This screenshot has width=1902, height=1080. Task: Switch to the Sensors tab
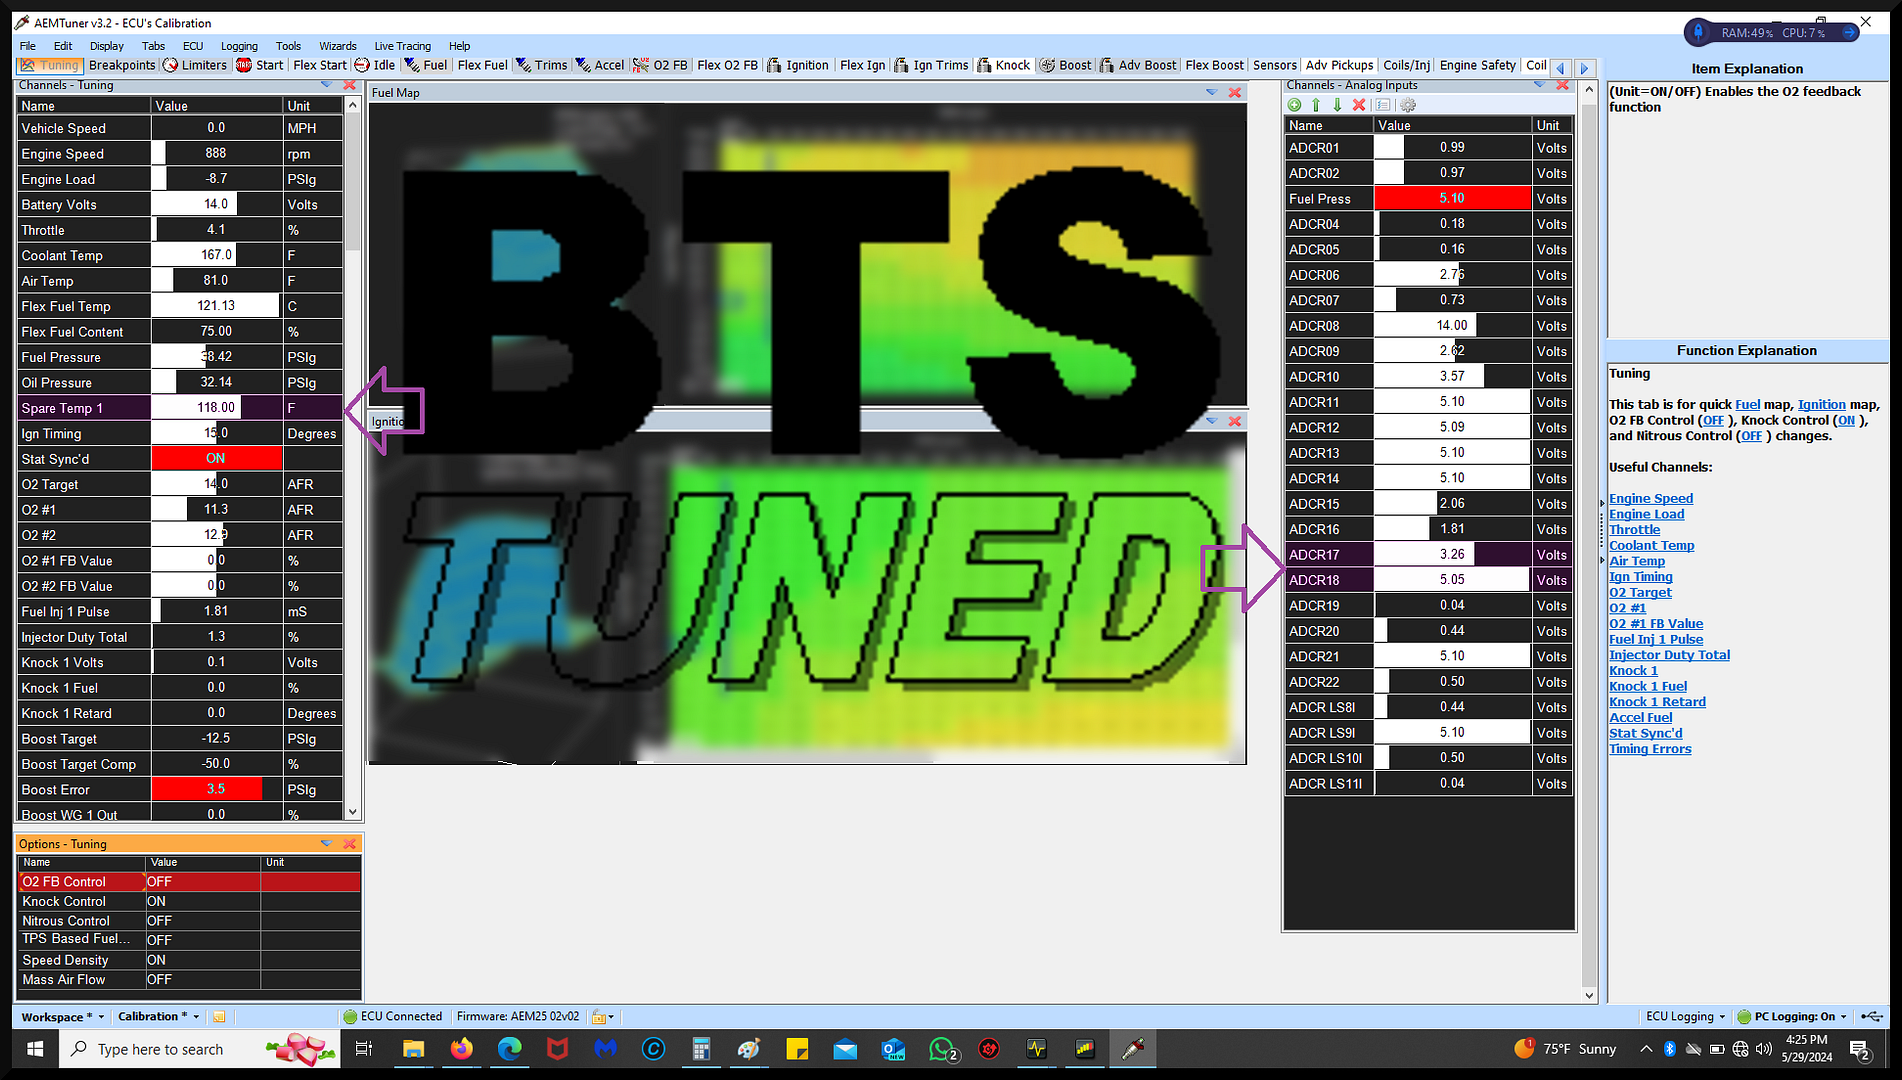[1274, 65]
